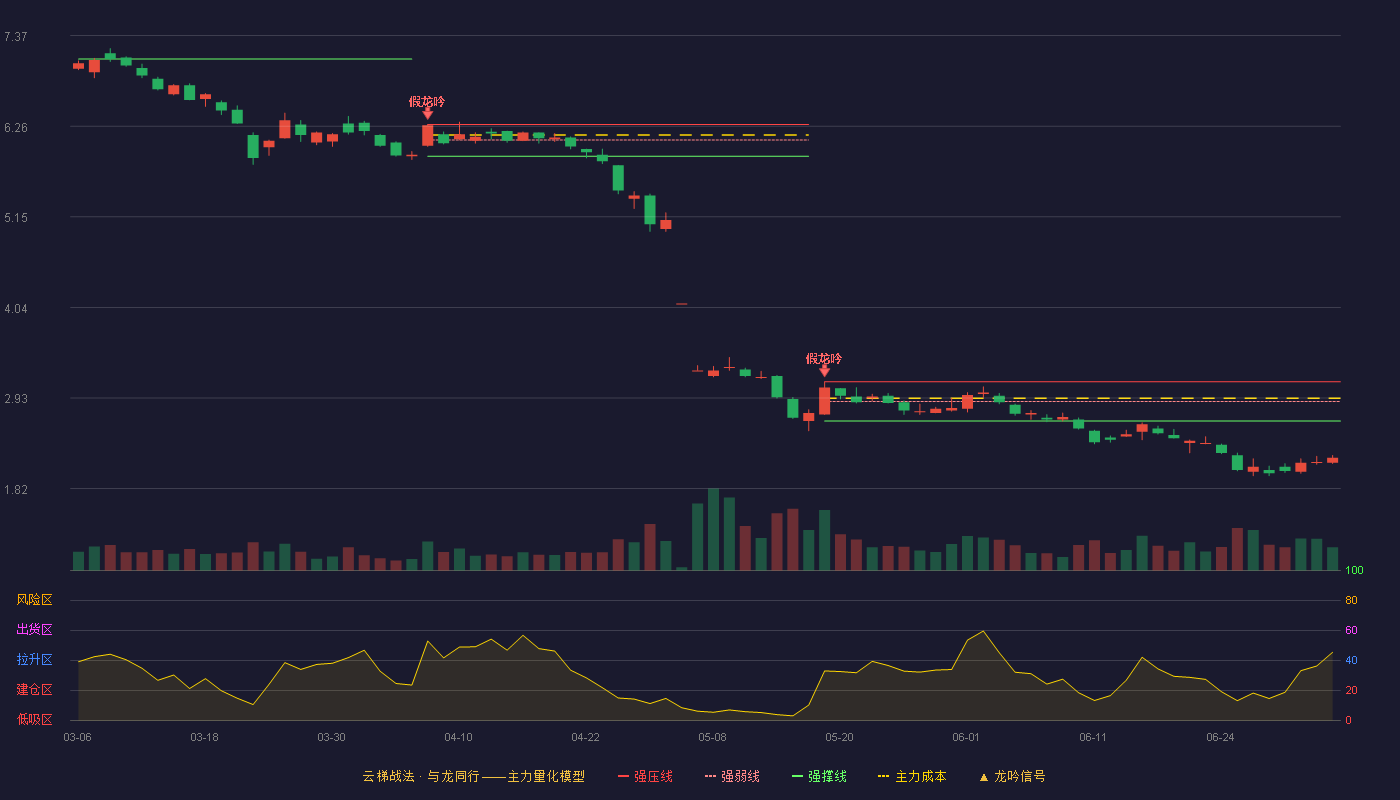
Task: Click the 4.04 price axis label
Action: point(15,309)
